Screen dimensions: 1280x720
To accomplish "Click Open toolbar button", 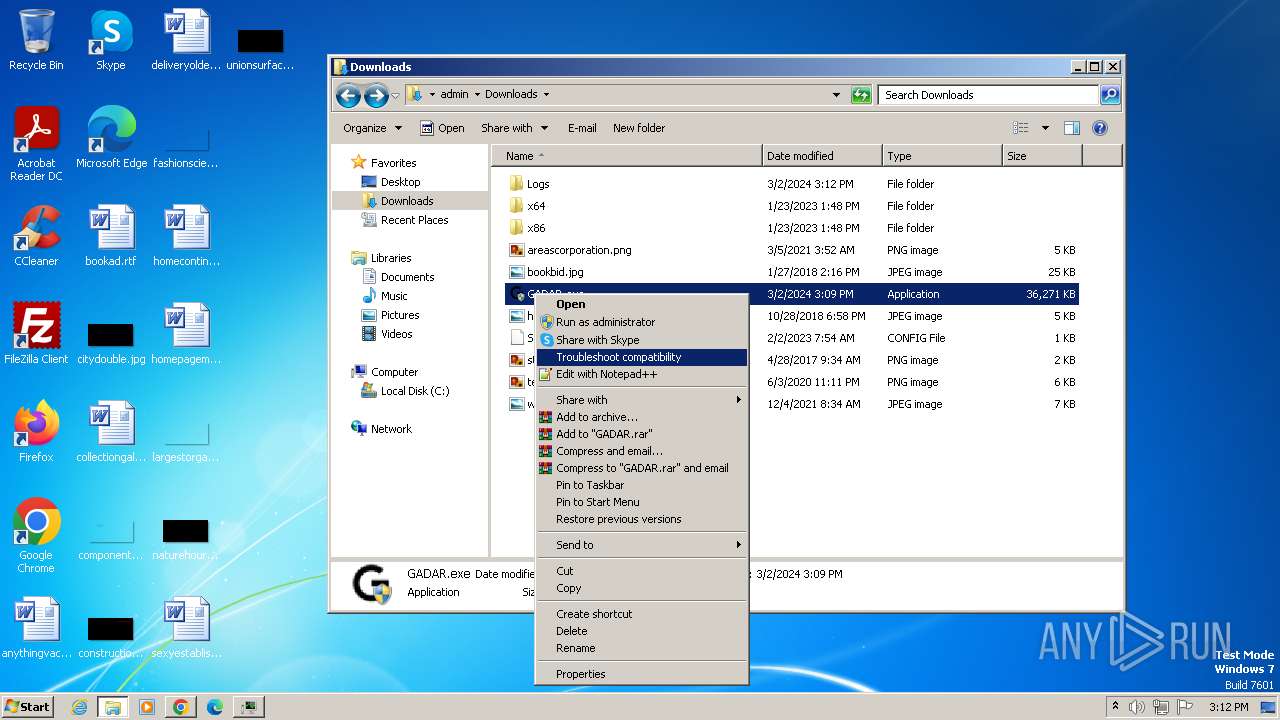I will click(442, 128).
